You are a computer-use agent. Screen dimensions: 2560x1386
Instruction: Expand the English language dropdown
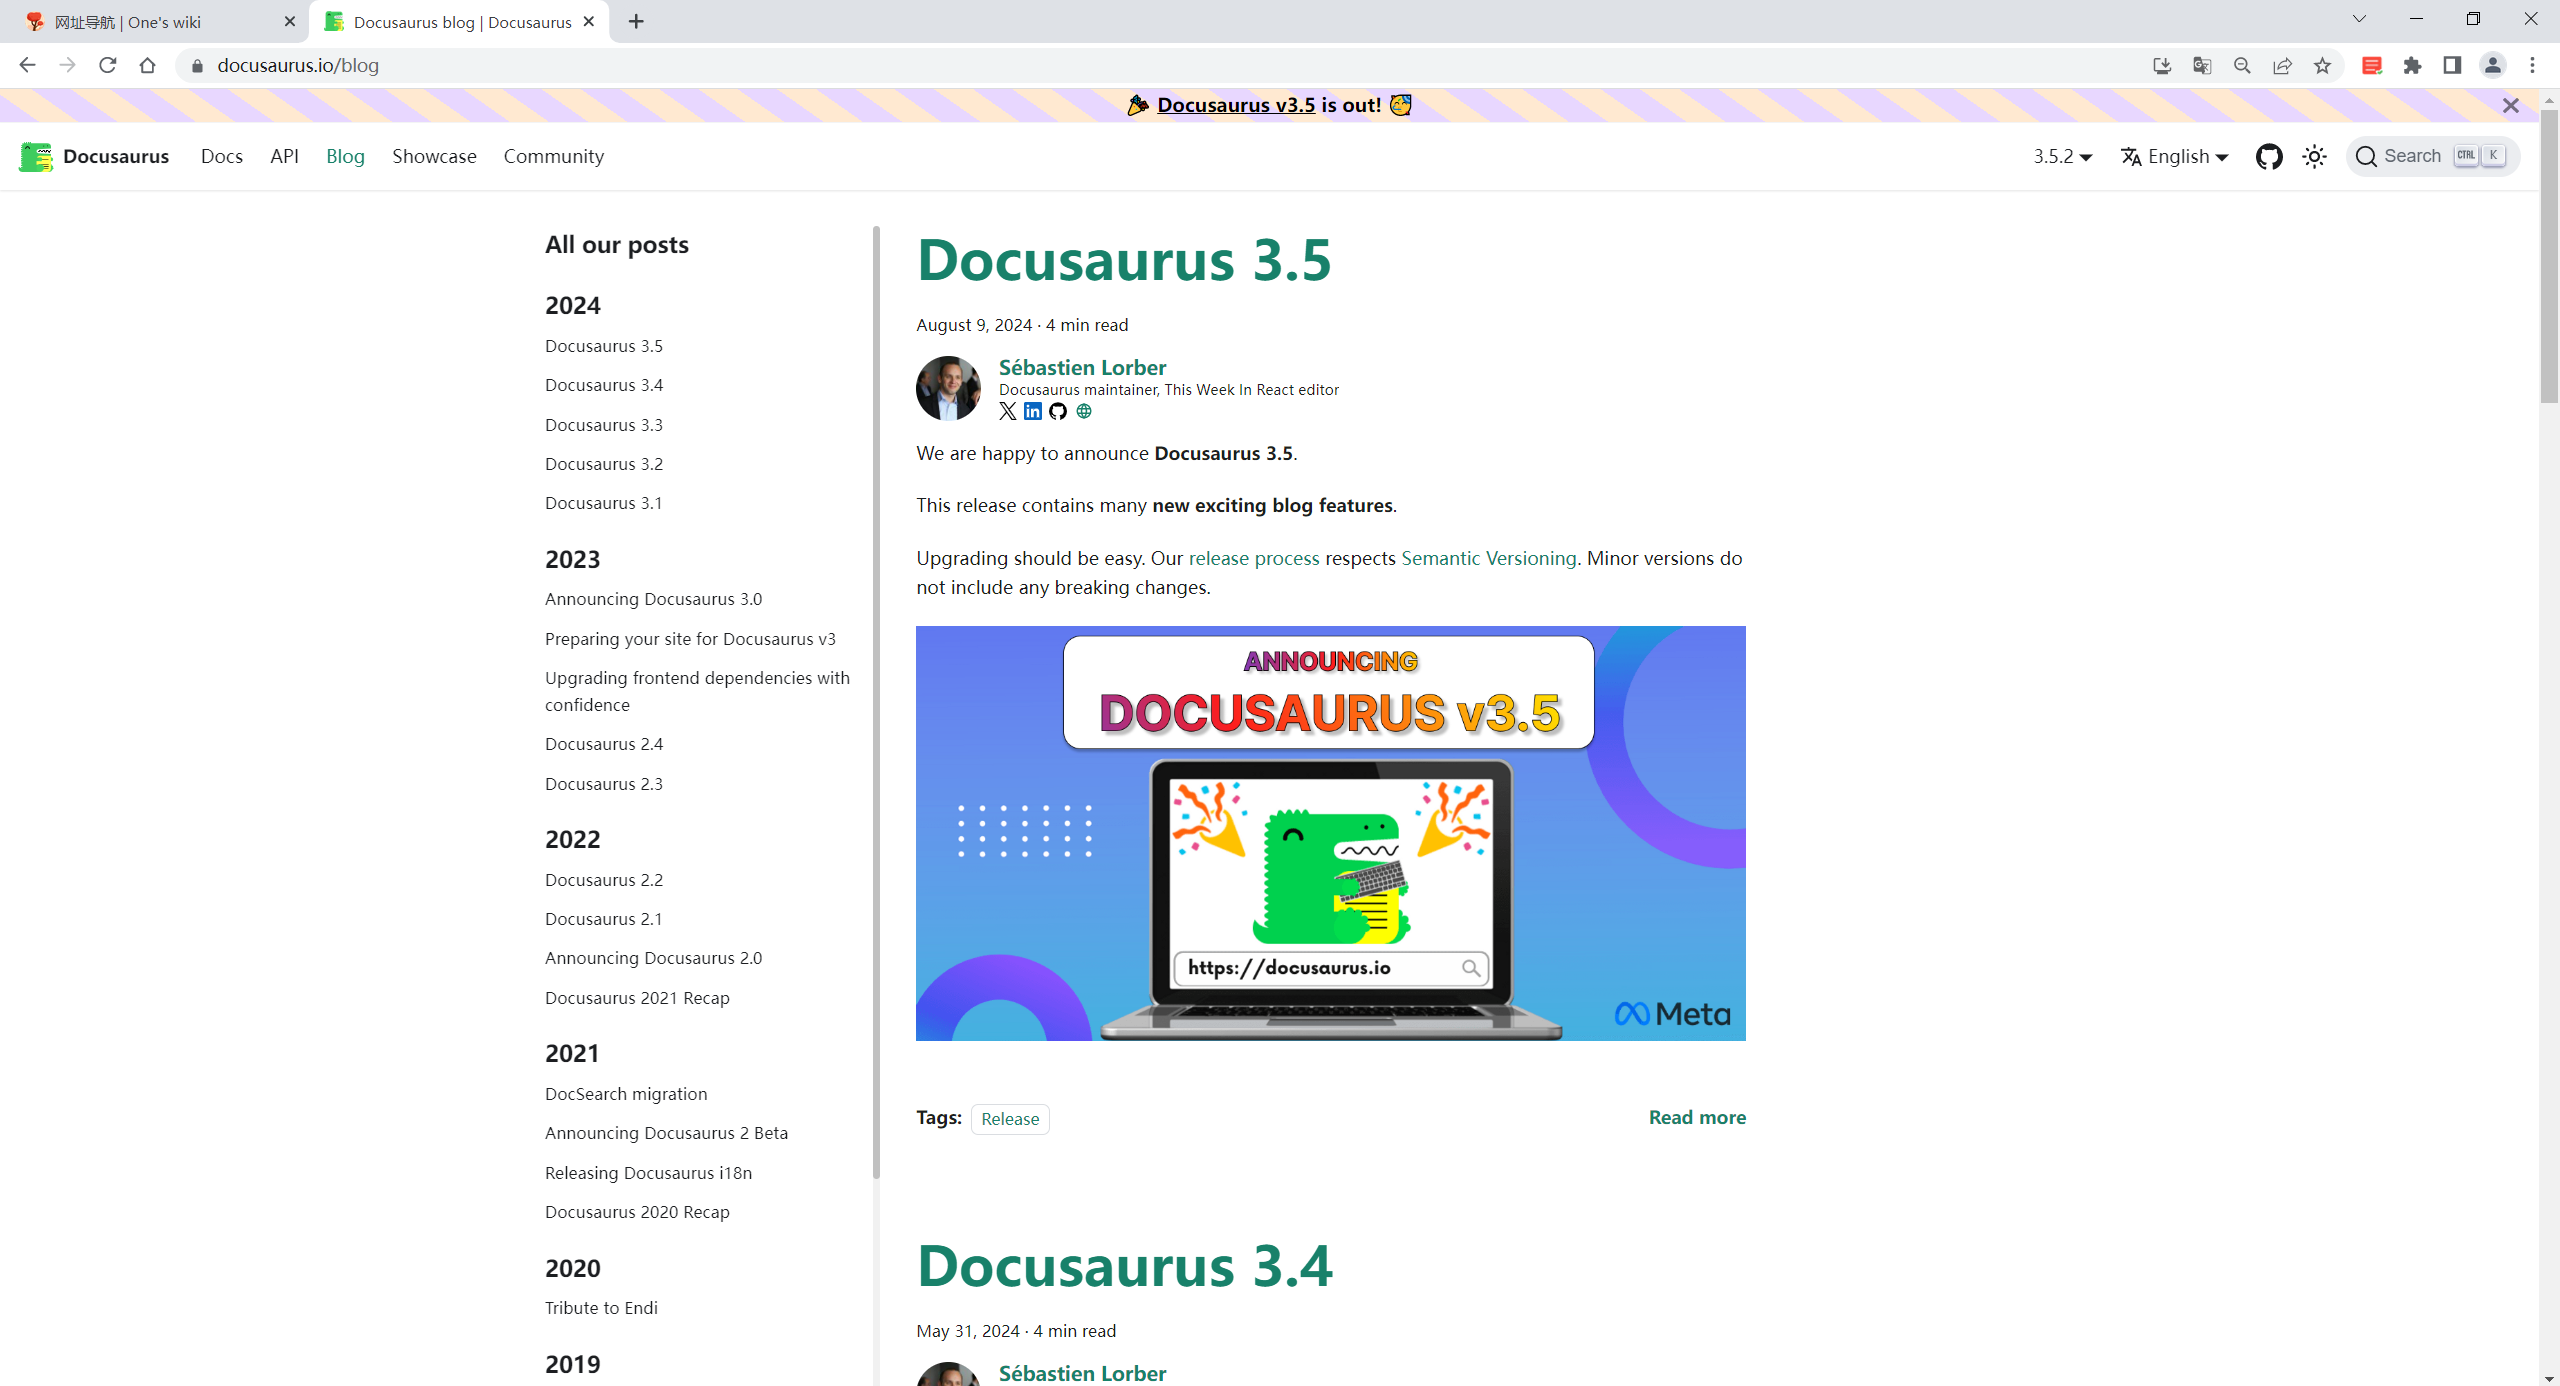point(2174,156)
